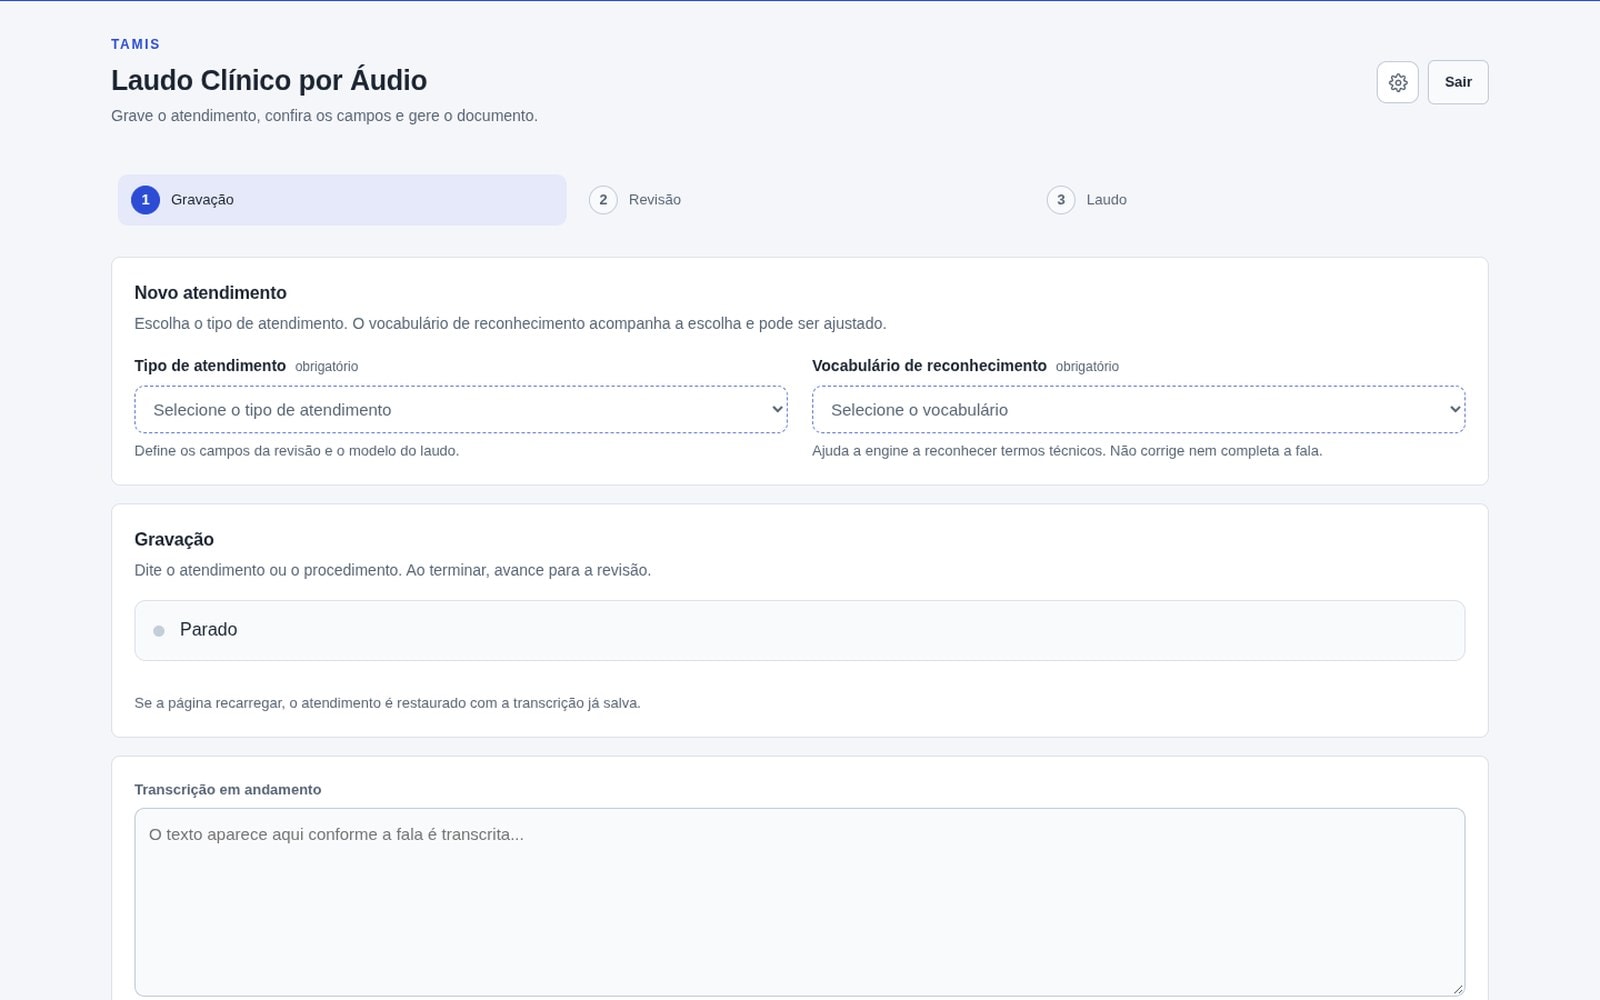
Task: Click the 'Laudo Clínico por Áudio' heading
Action: point(269,80)
